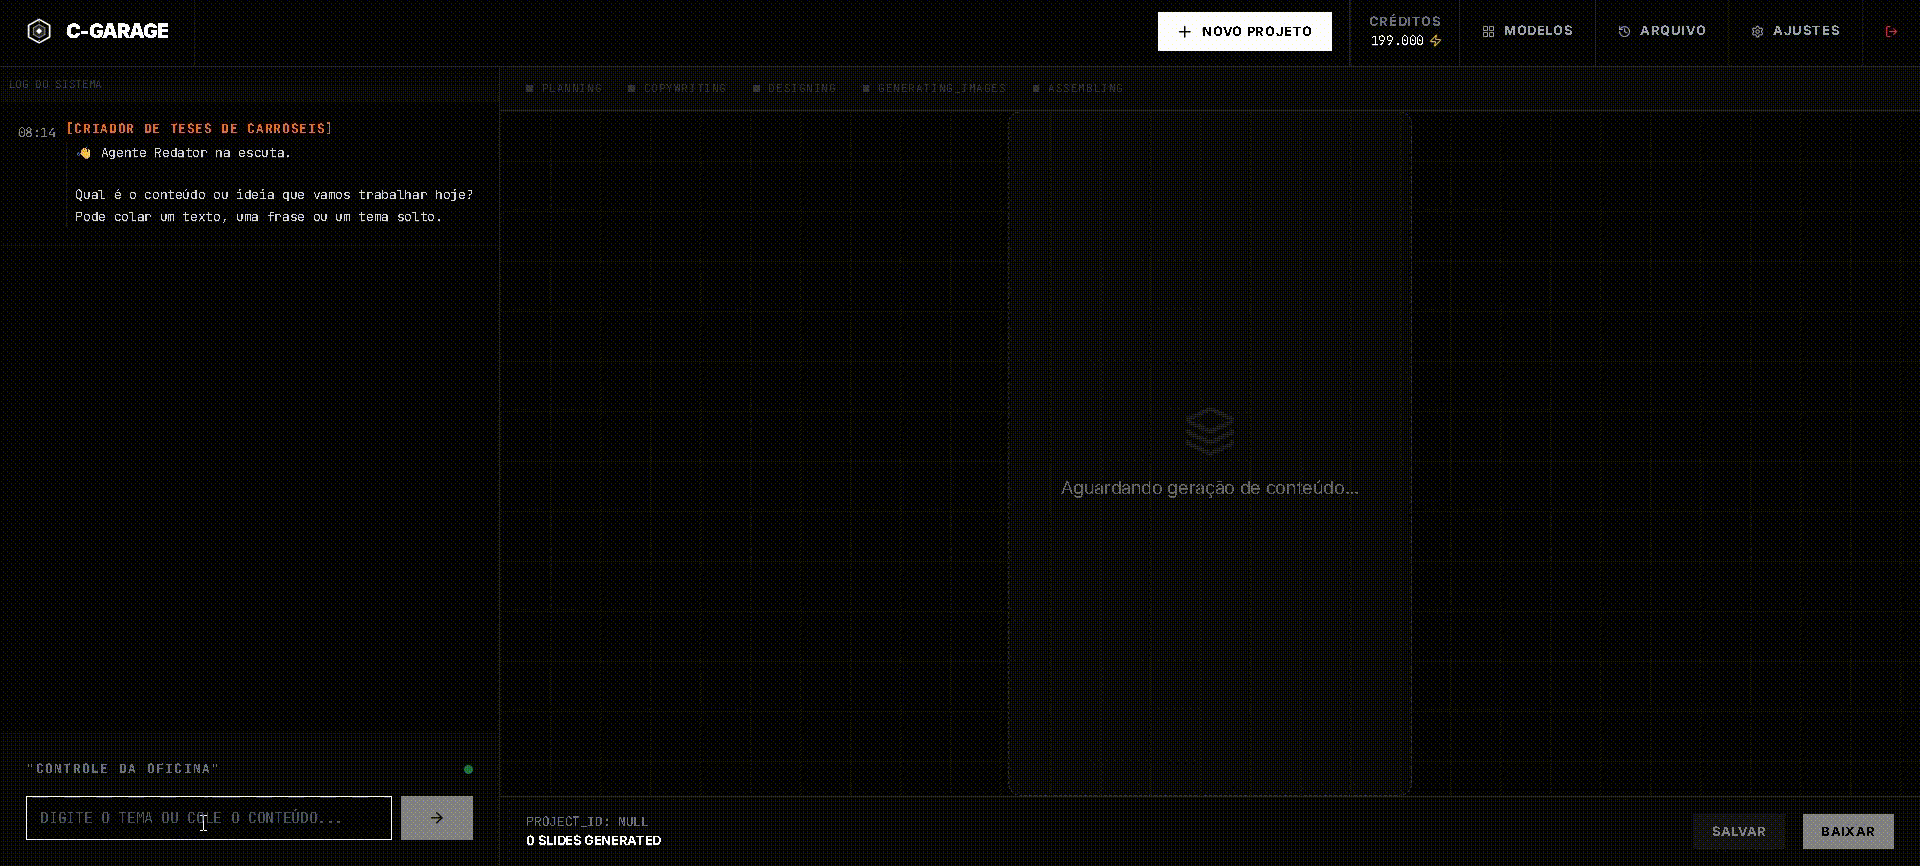Click the red logout icon
Image resolution: width=1920 pixels, height=866 pixels.
coord(1891,32)
